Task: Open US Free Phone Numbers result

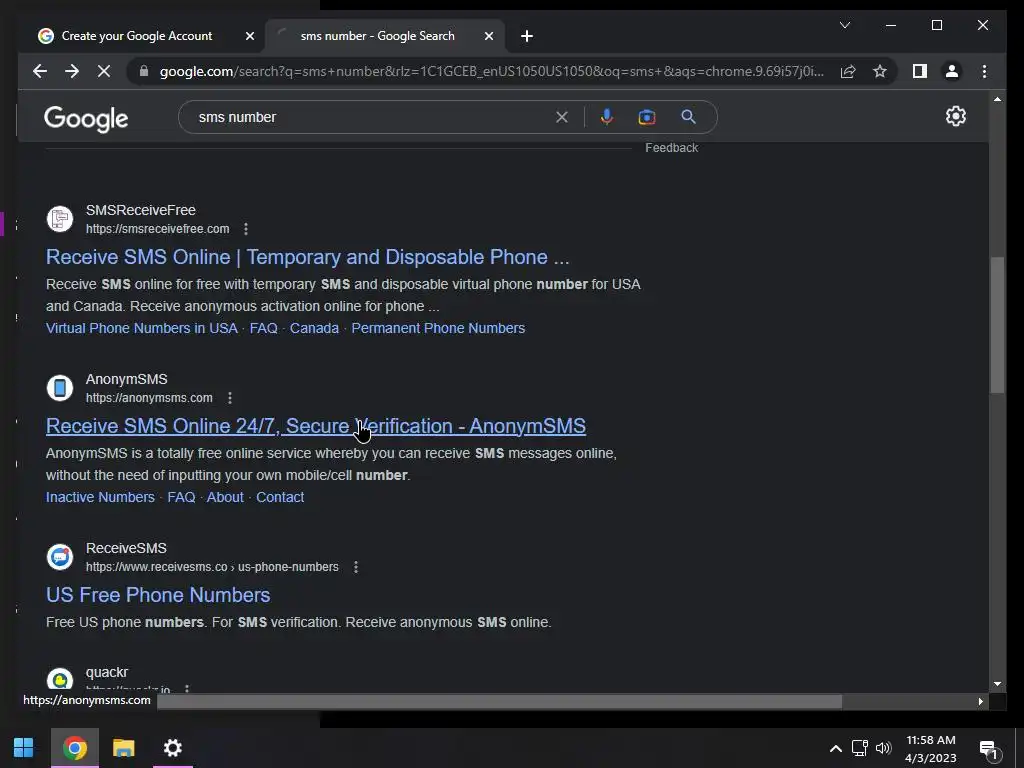Action: point(158,595)
